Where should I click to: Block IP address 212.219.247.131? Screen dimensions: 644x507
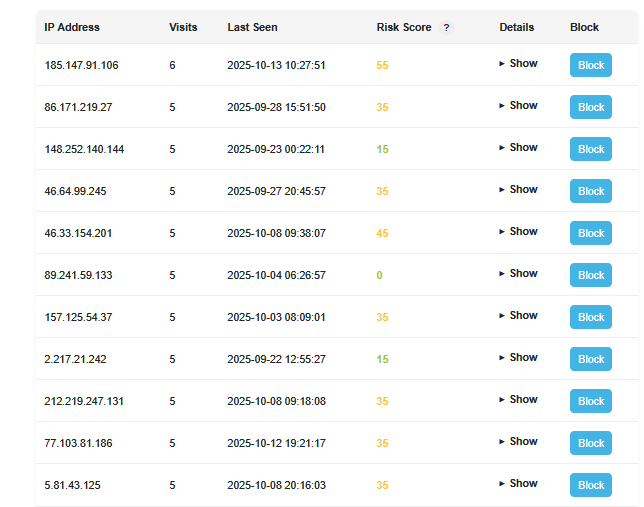tap(590, 401)
